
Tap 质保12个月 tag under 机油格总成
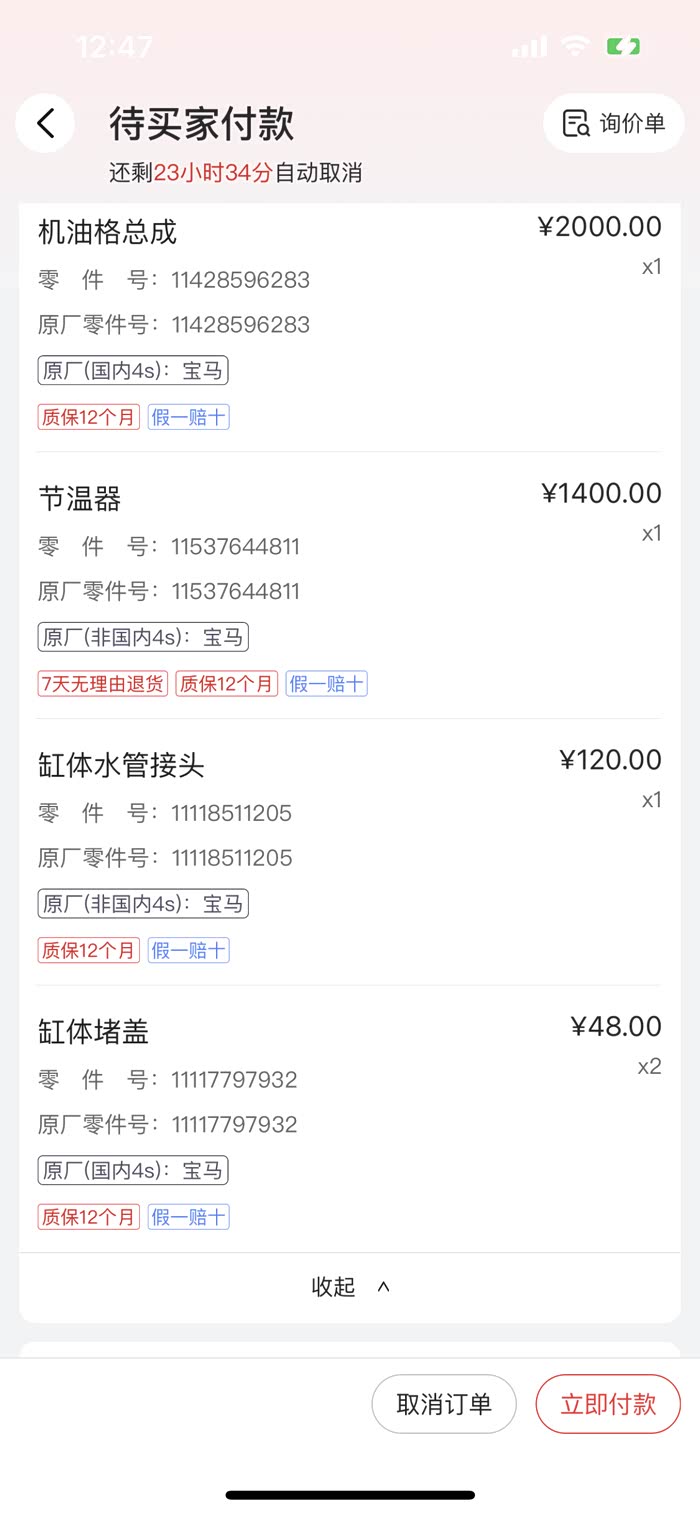[89, 417]
